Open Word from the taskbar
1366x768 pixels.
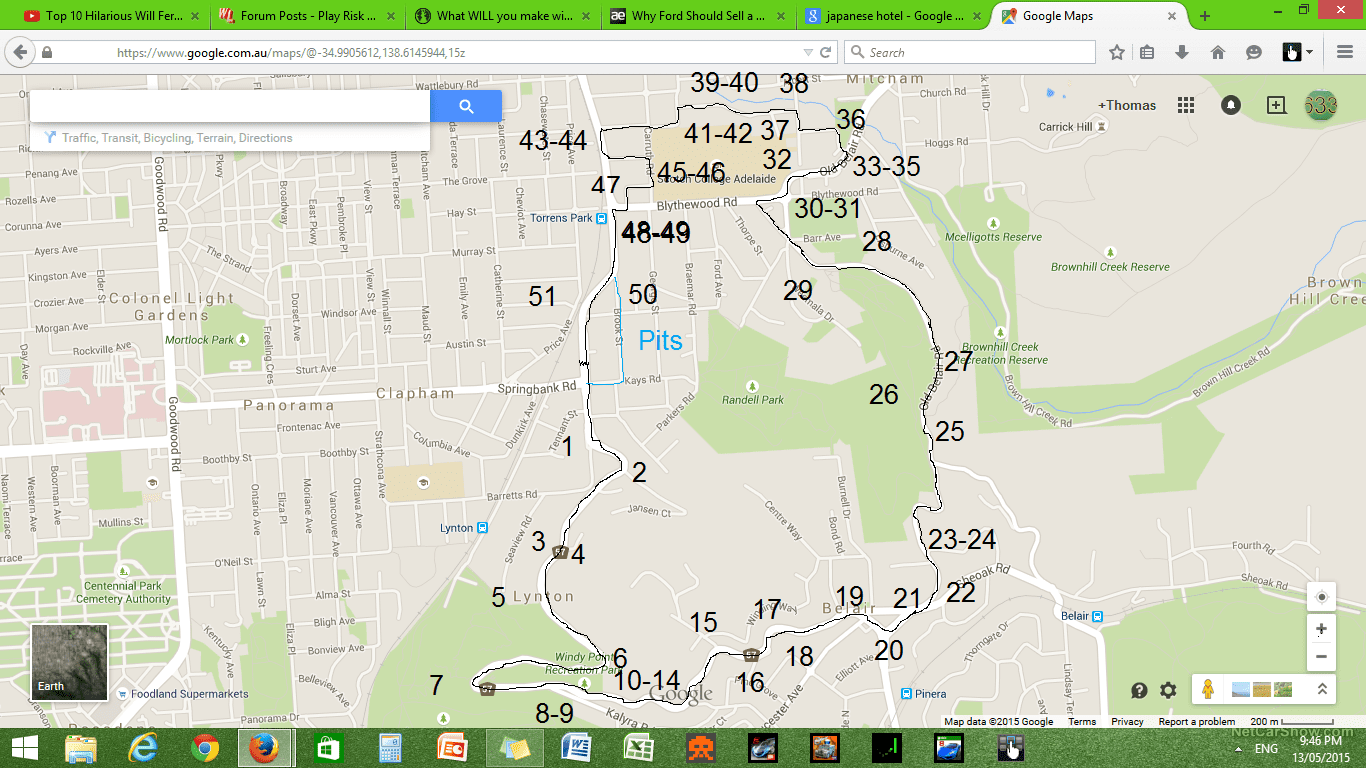coord(577,748)
